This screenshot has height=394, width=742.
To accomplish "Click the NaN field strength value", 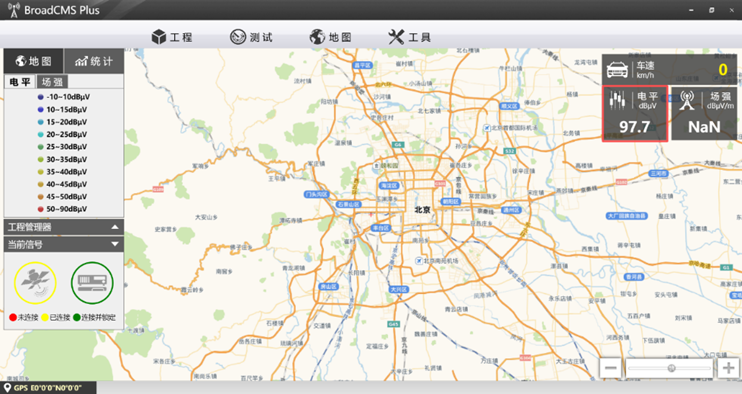I will click(x=704, y=126).
